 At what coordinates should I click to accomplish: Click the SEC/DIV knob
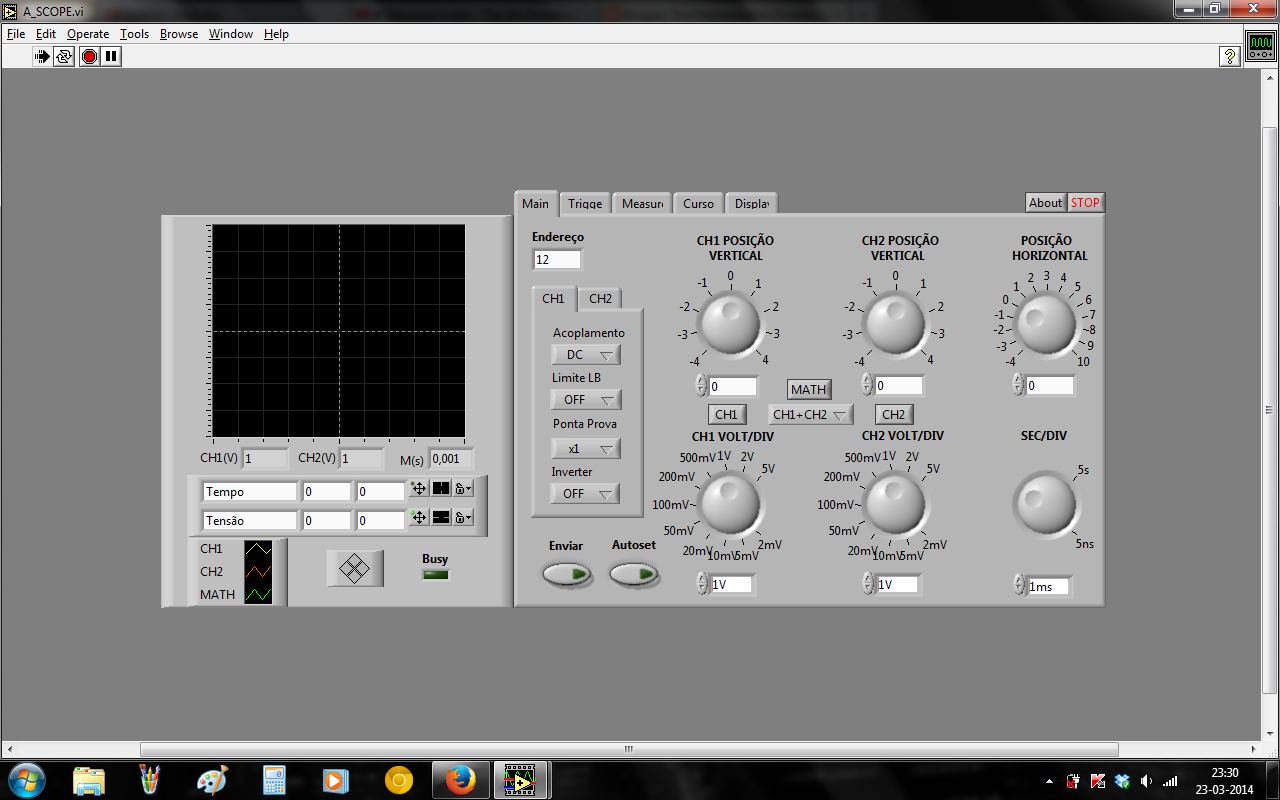(1045, 503)
